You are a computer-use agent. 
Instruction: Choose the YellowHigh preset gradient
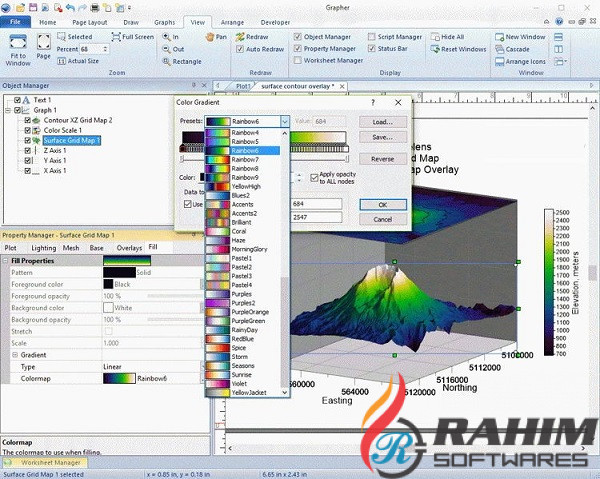click(243, 186)
